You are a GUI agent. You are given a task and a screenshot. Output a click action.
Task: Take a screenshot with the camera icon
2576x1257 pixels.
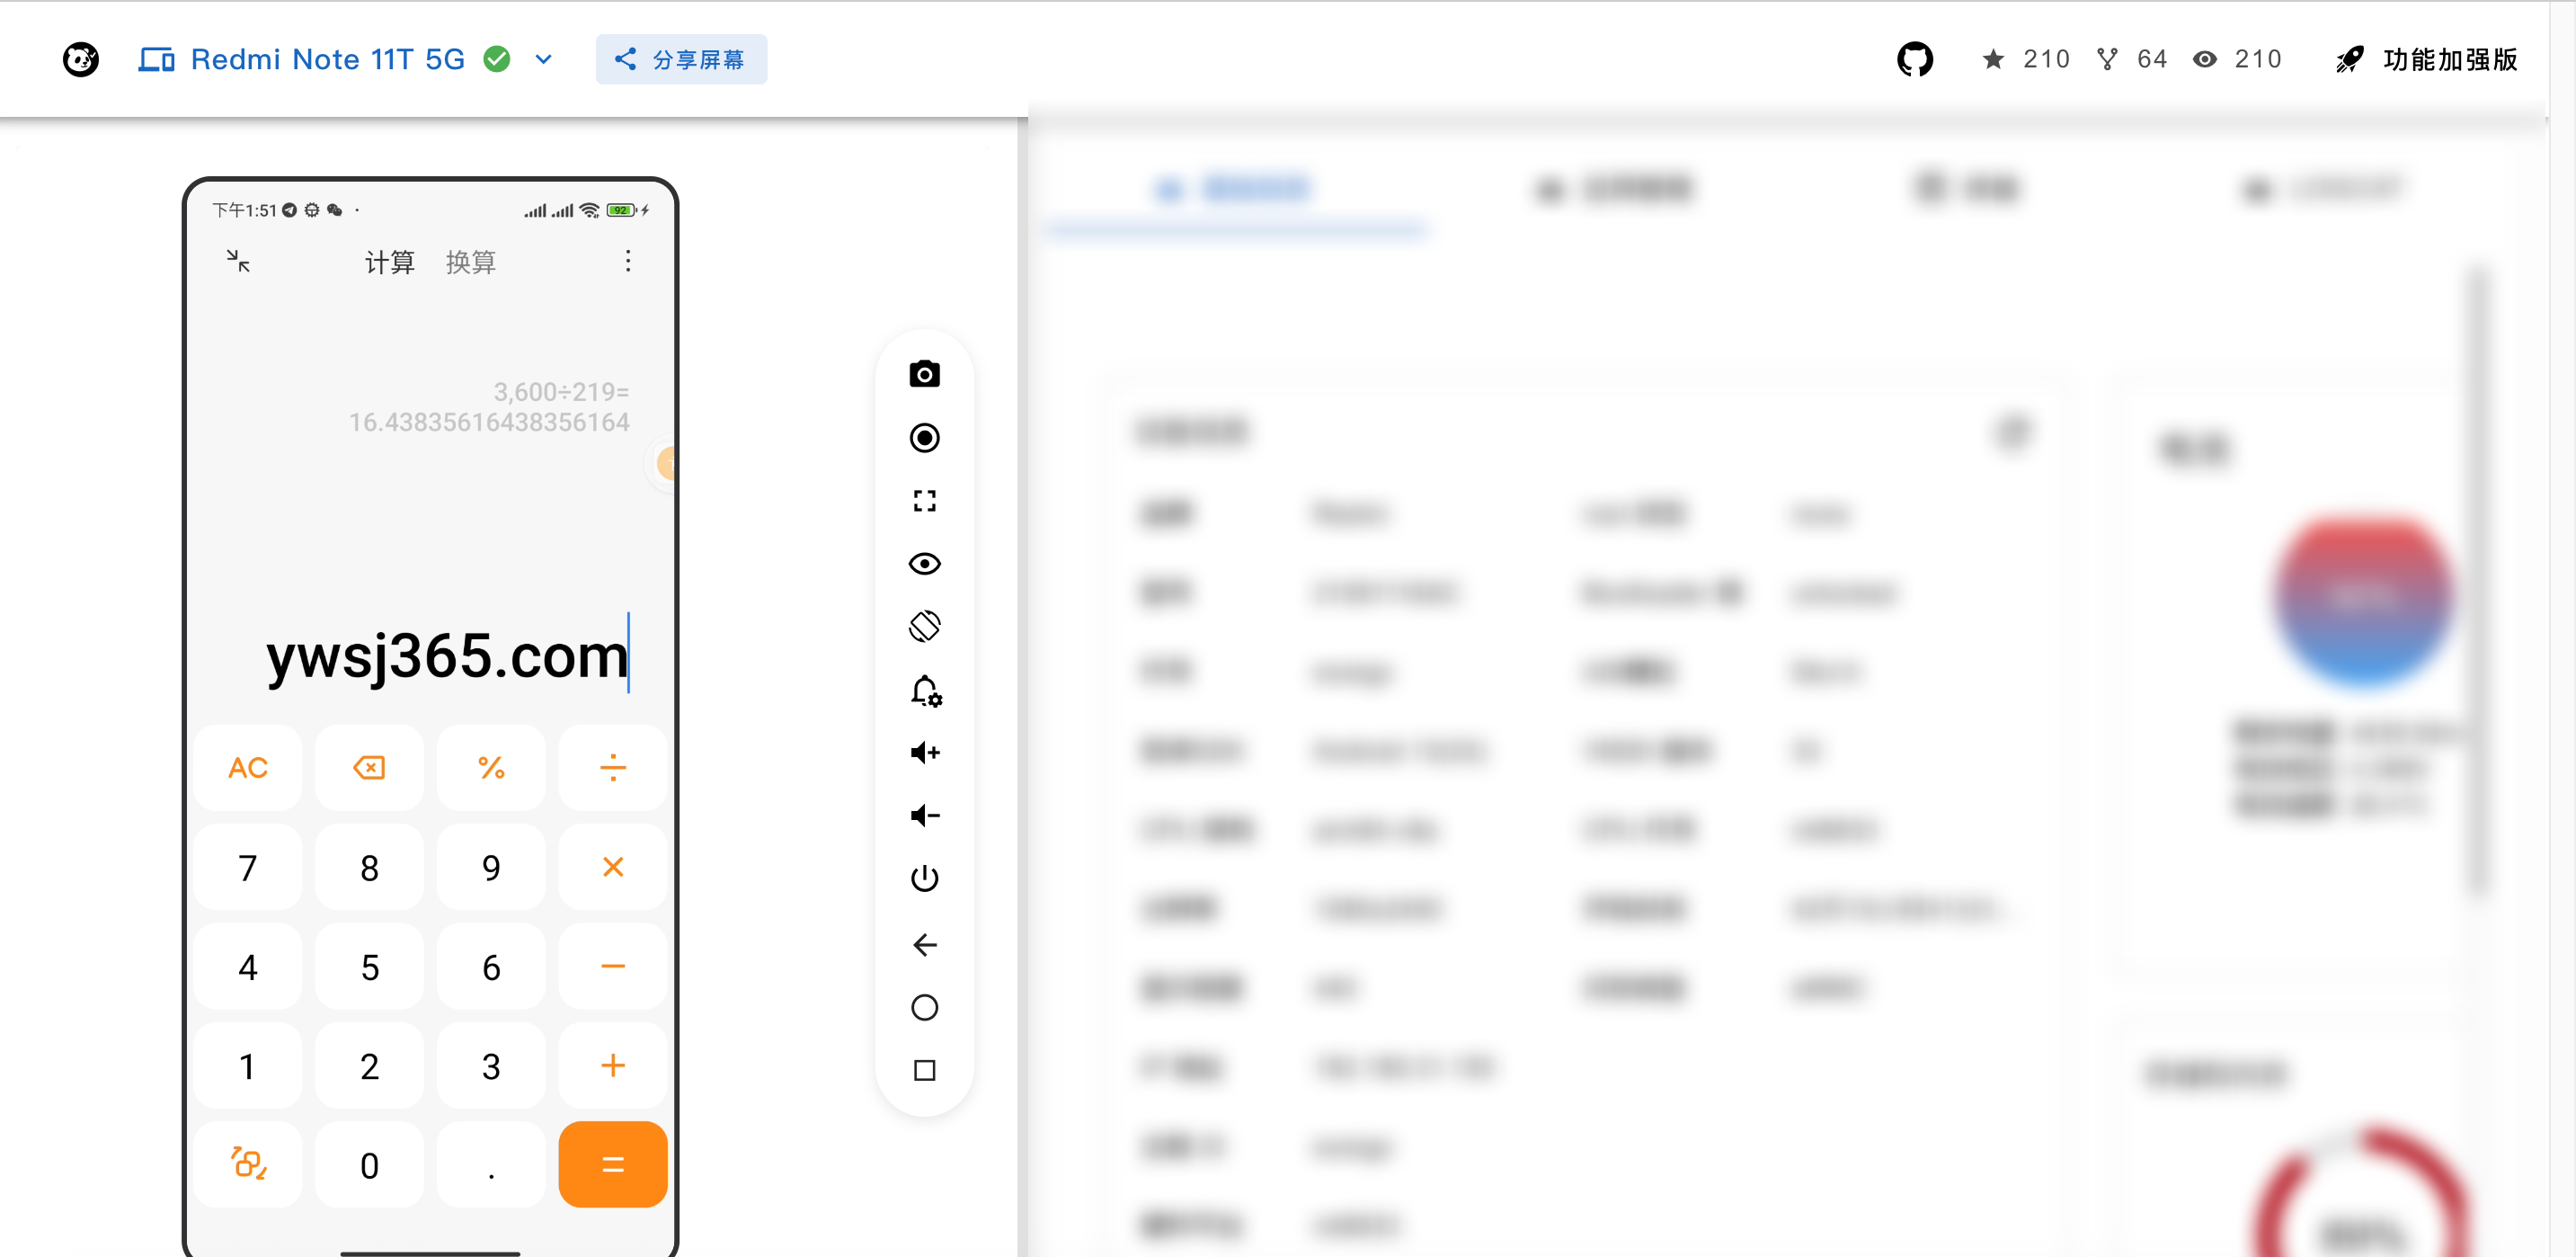(x=924, y=374)
